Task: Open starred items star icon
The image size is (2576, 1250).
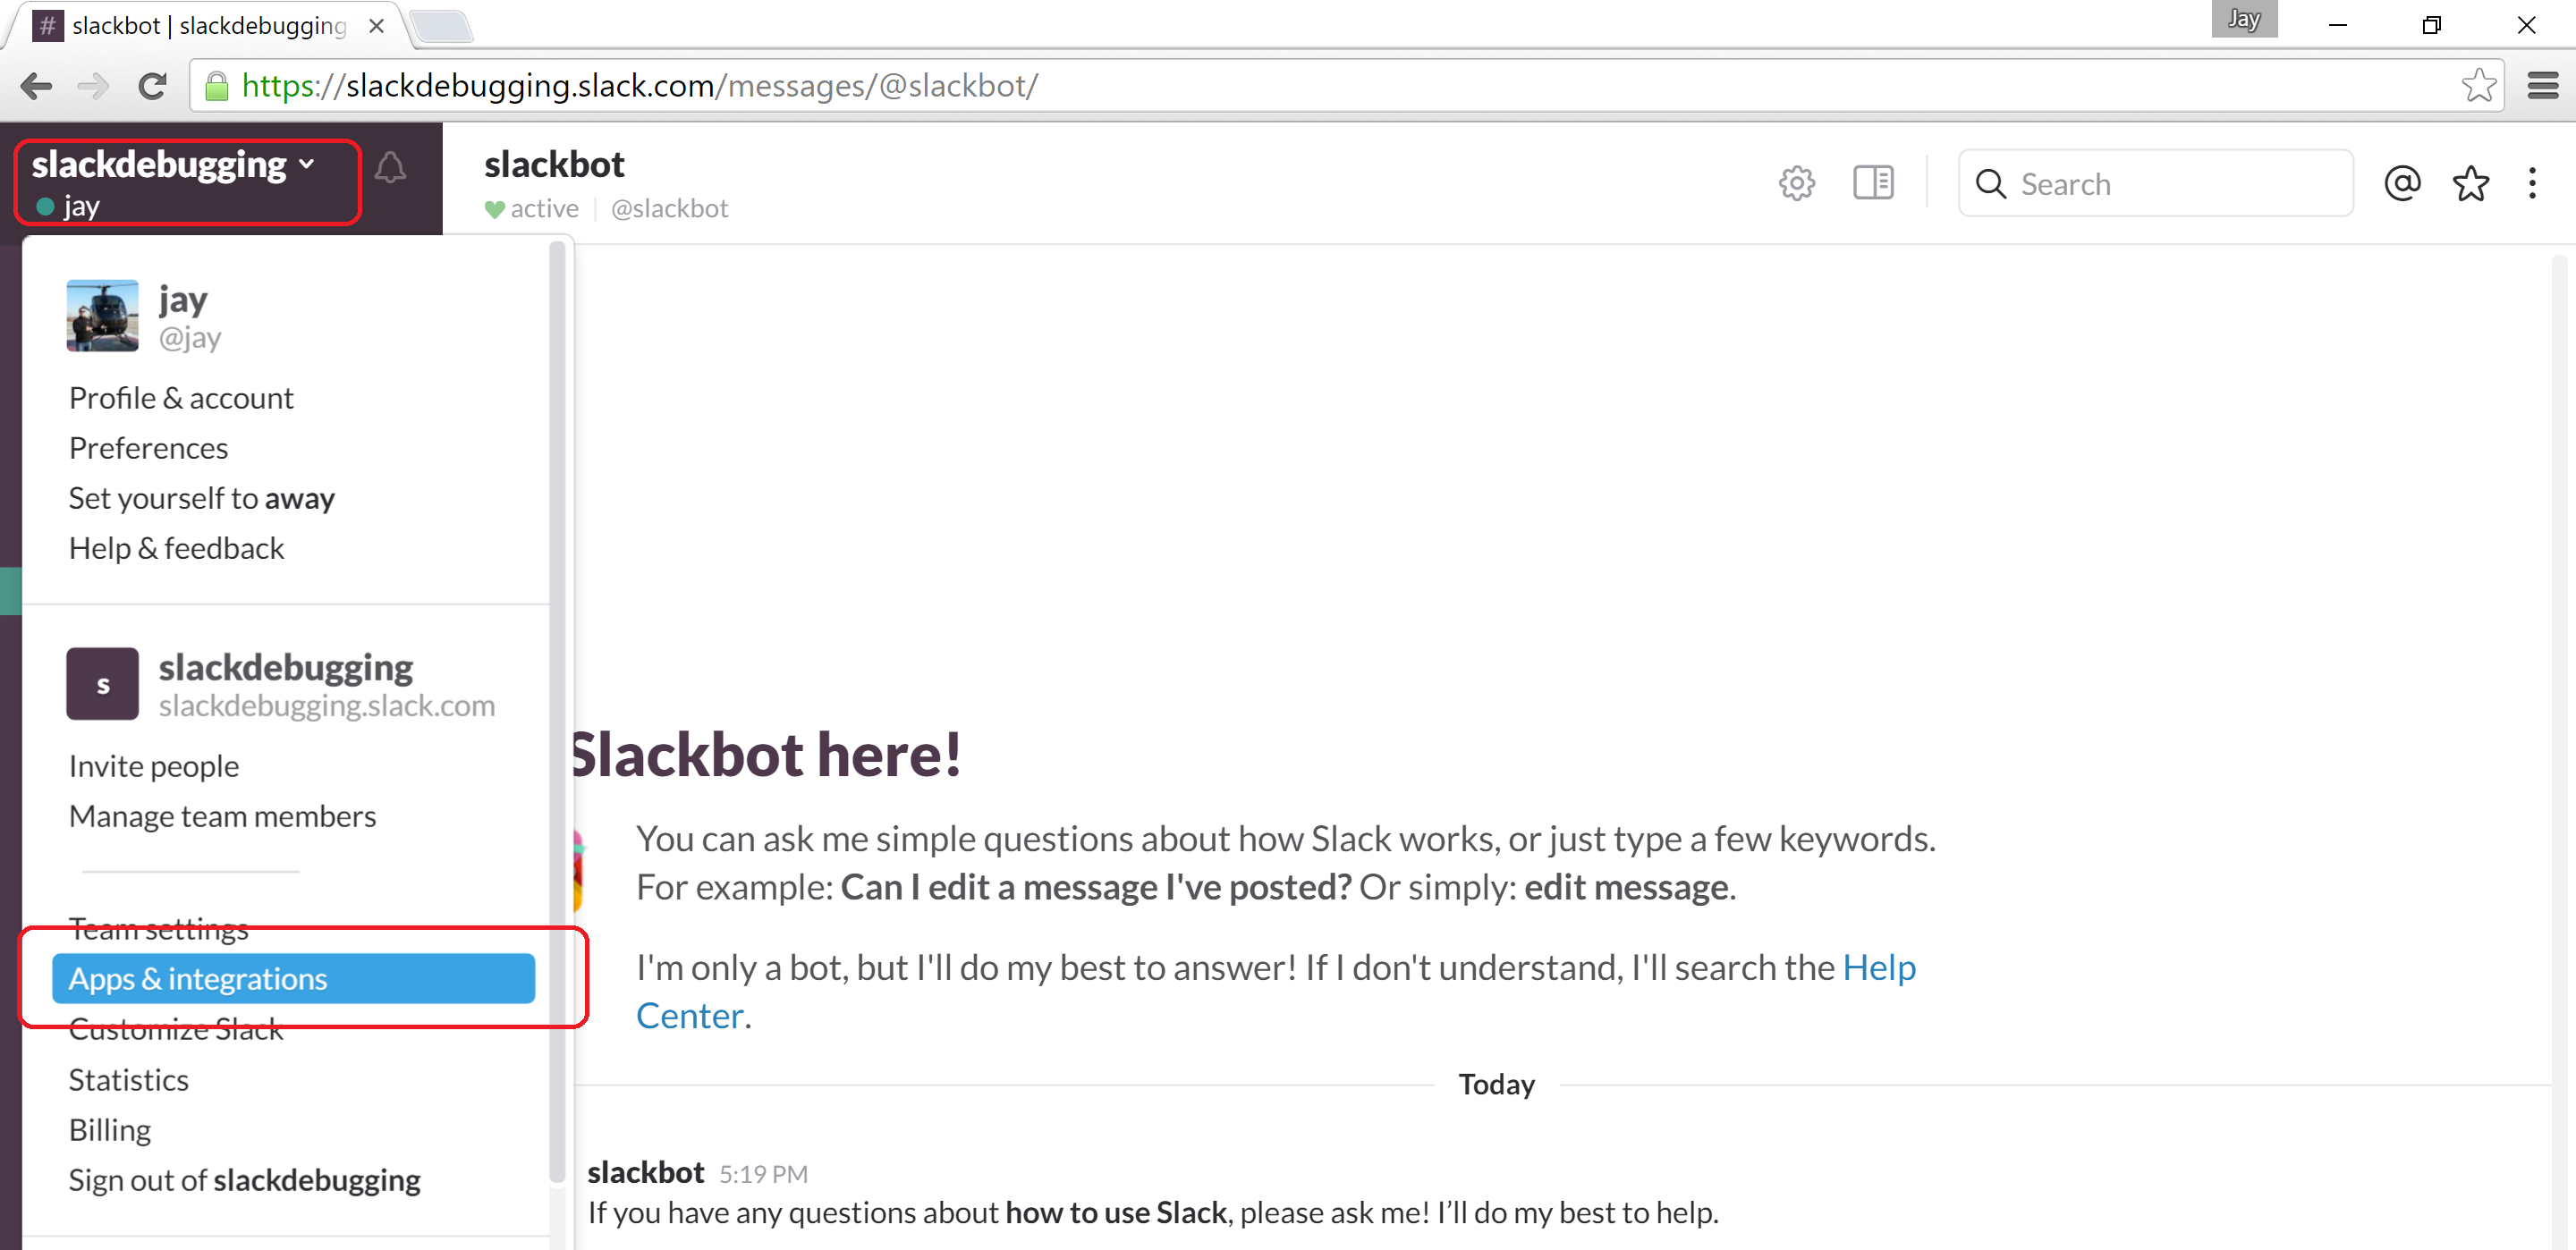Action: tap(2470, 184)
